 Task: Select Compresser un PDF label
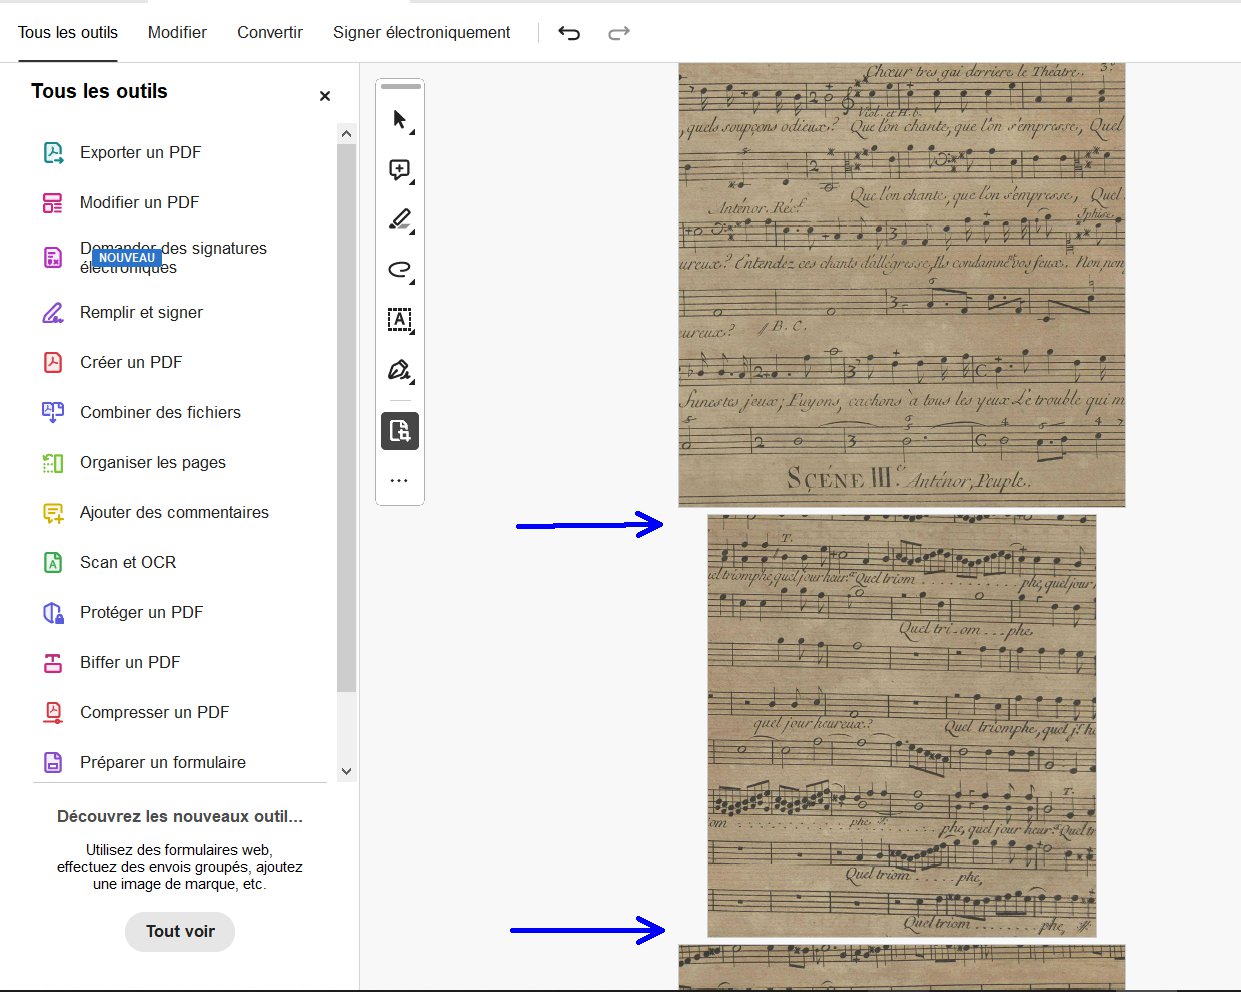154,712
